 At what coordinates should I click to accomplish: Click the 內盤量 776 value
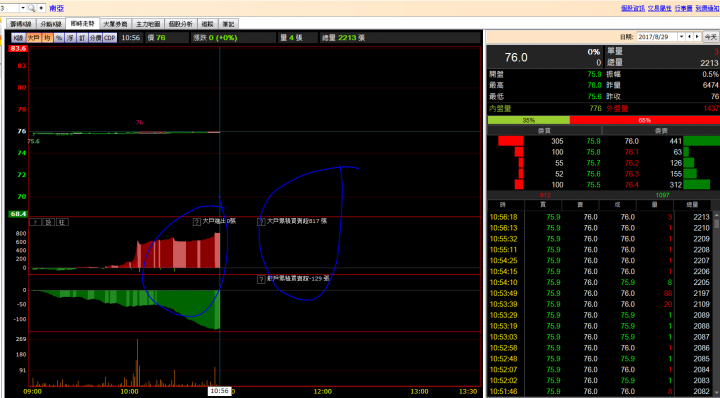tap(596, 108)
